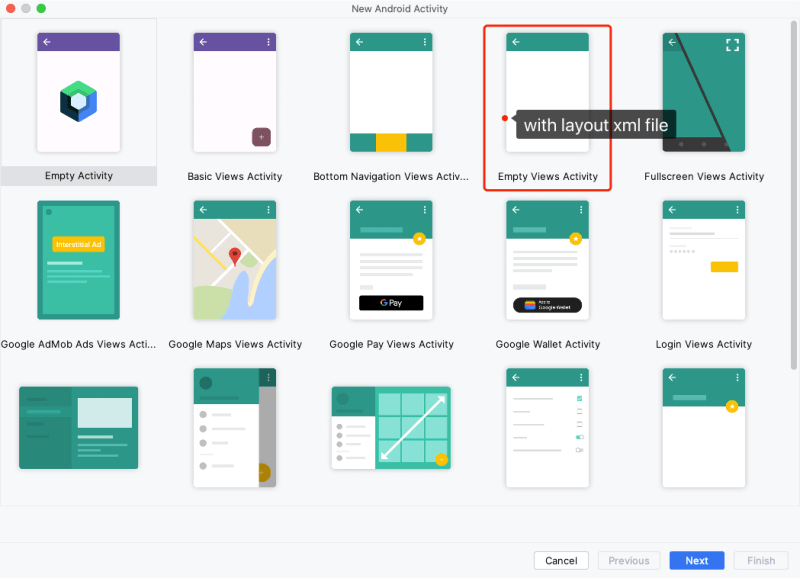The image size is (800, 578).
Task: Click the Cancel button
Action: [x=561, y=560]
